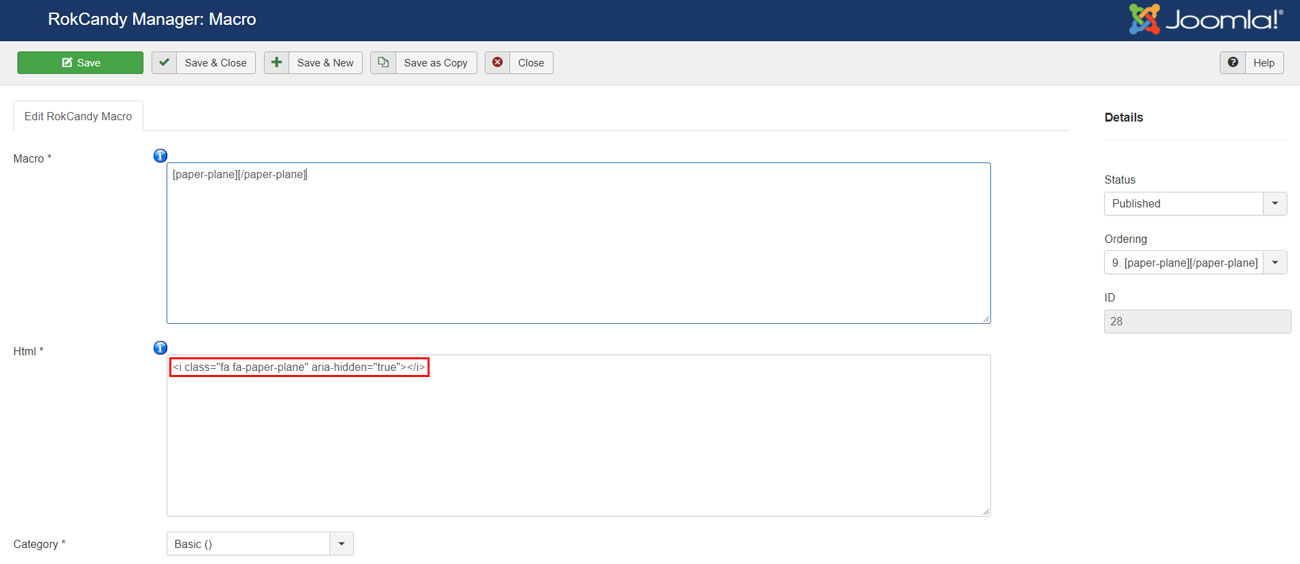Click the Details heading
This screenshot has height=564, width=1300.
pyautogui.click(x=1124, y=117)
